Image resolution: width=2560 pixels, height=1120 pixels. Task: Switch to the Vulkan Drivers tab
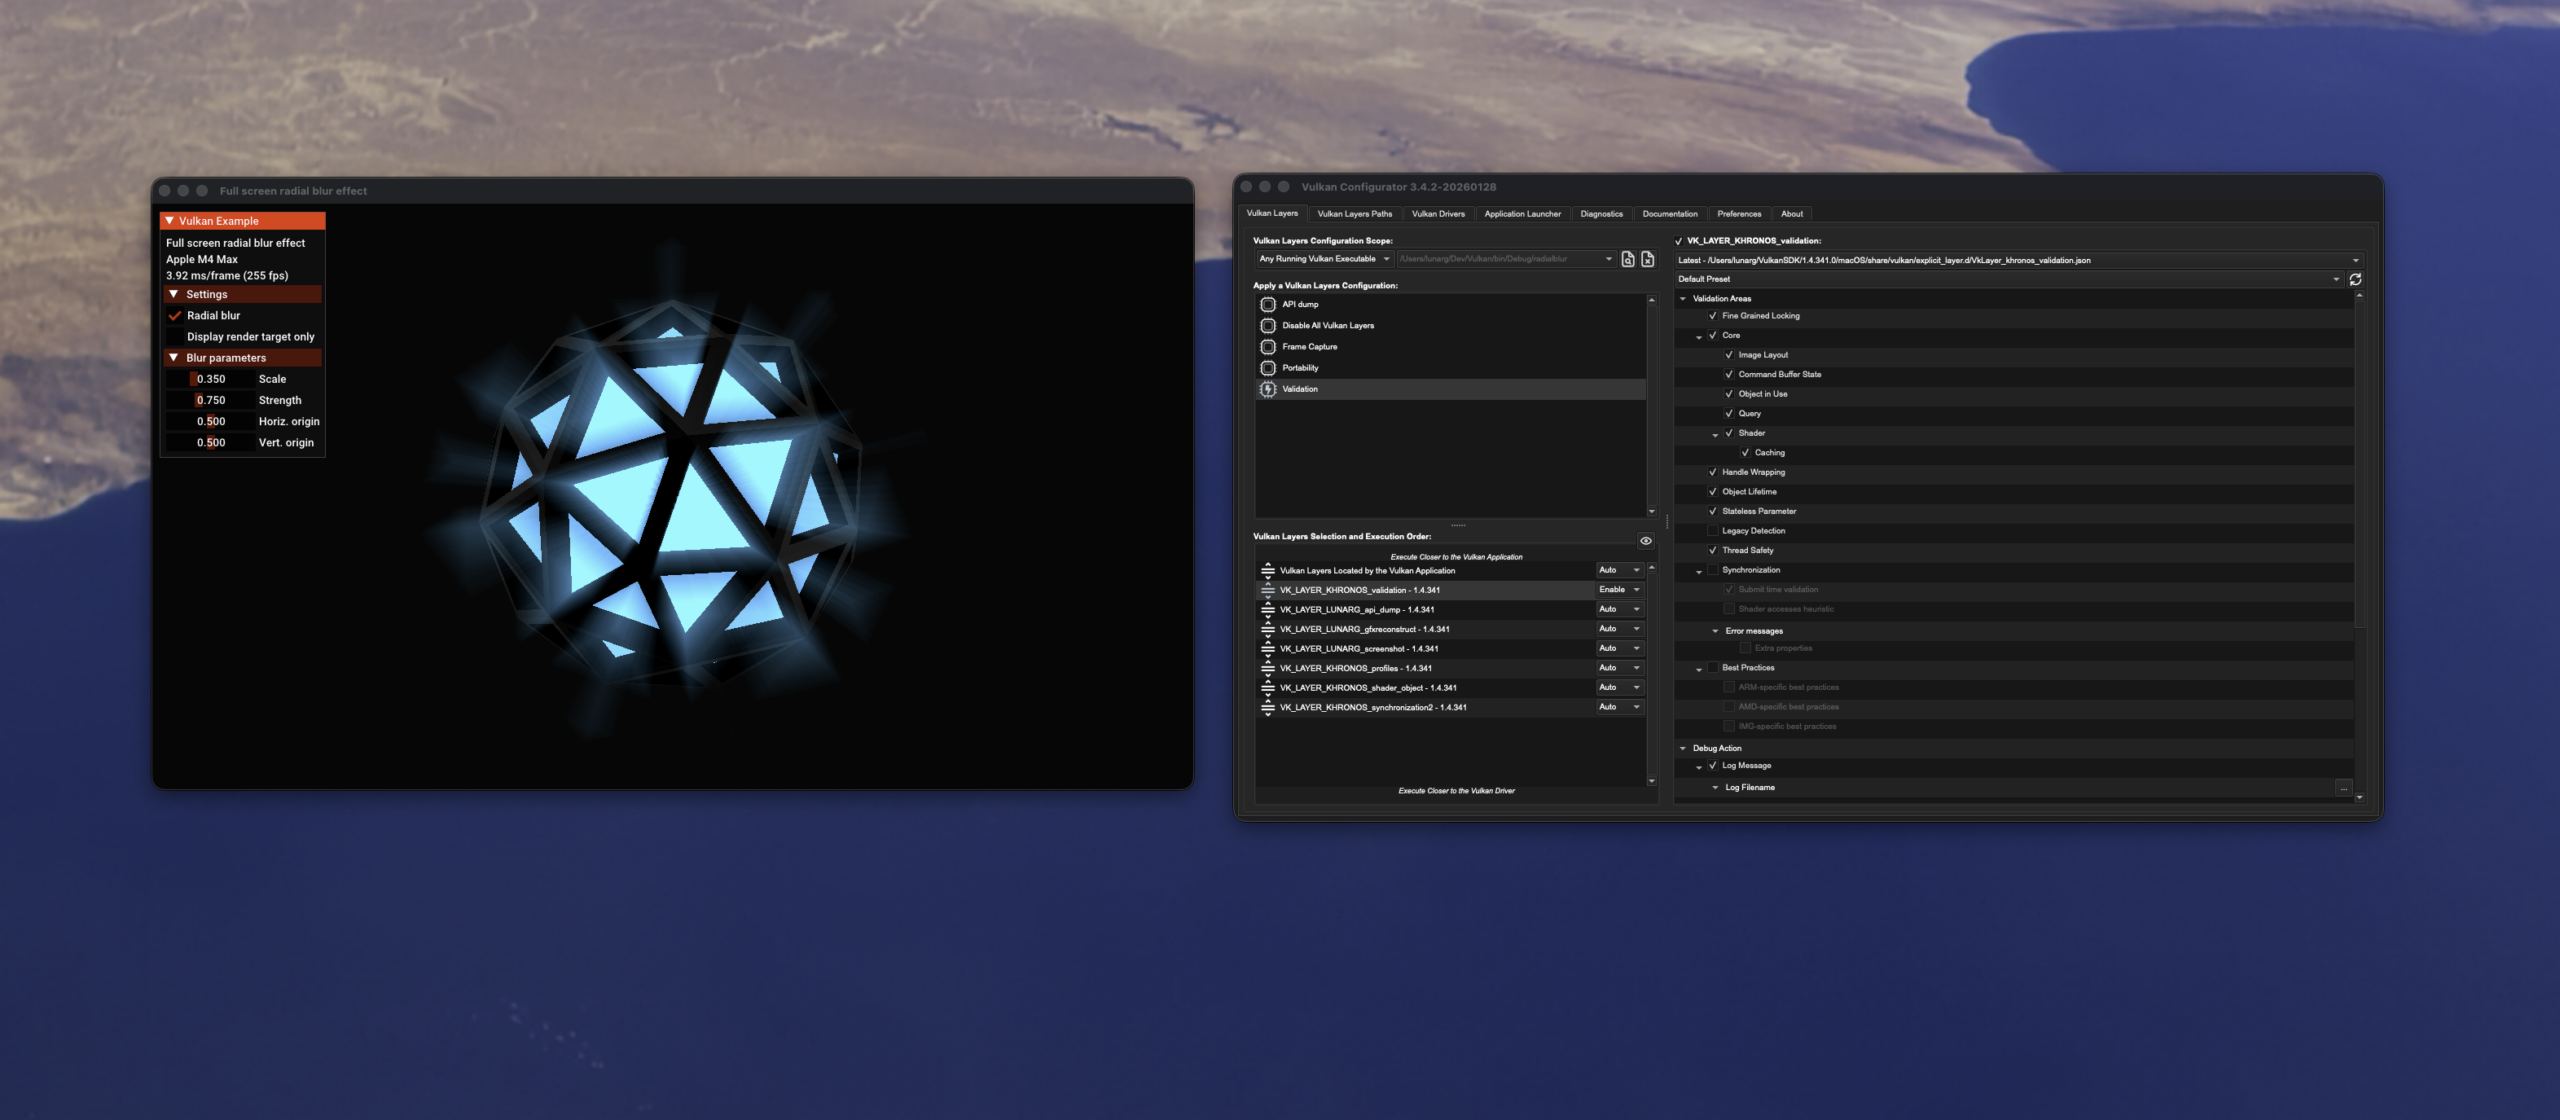coord(1437,213)
